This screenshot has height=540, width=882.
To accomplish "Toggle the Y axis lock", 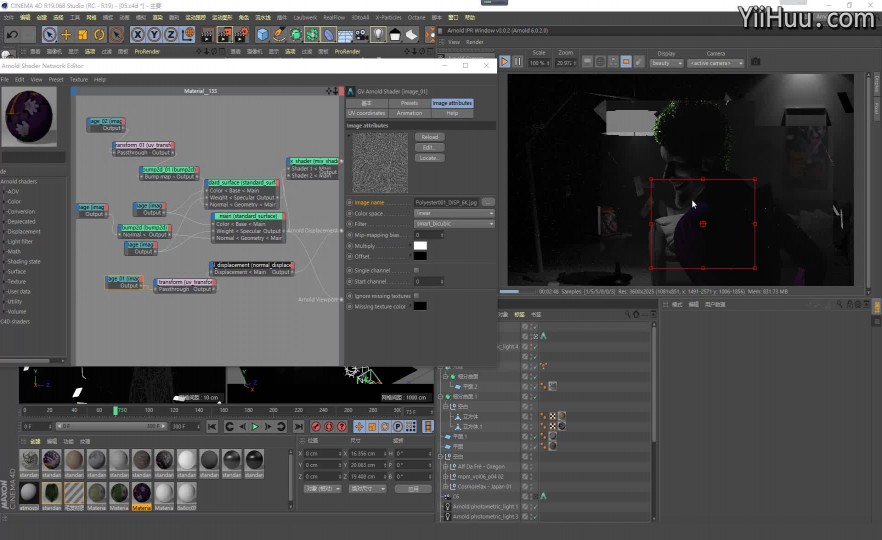I will [x=154, y=35].
